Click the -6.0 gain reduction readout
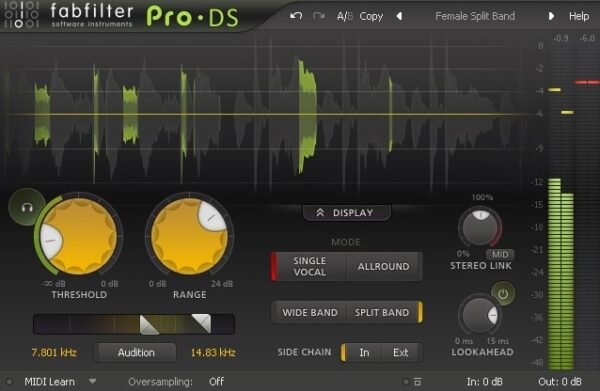The image size is (600, 391). 587,38
